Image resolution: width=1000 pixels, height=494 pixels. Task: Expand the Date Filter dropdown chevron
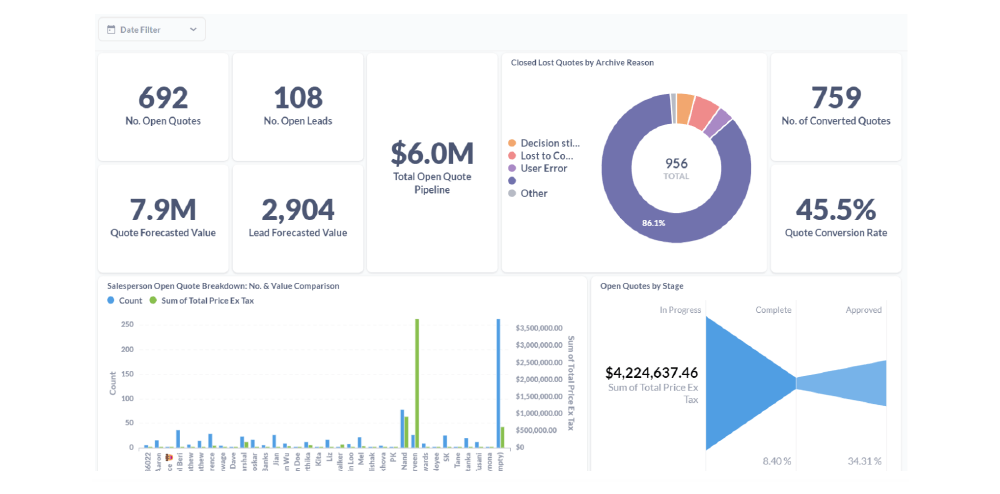point(193,30)
